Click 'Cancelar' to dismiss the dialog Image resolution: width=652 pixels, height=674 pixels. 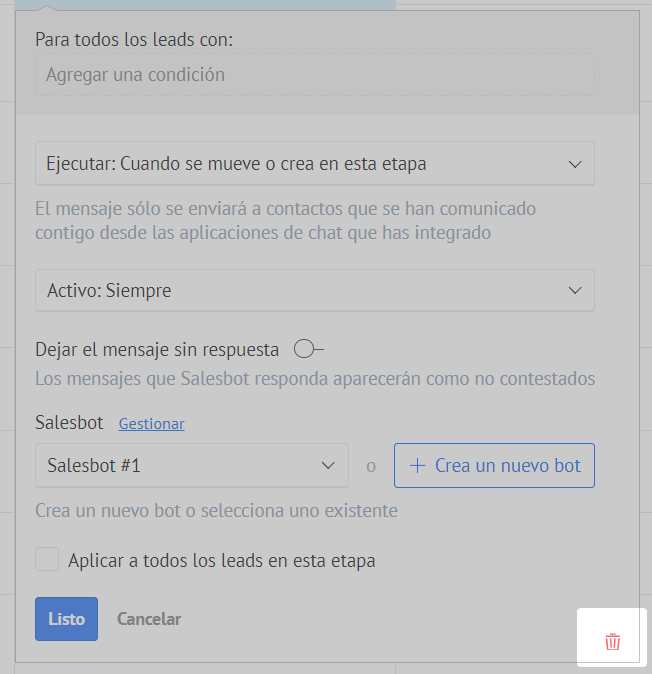click(x=149, y=619)
